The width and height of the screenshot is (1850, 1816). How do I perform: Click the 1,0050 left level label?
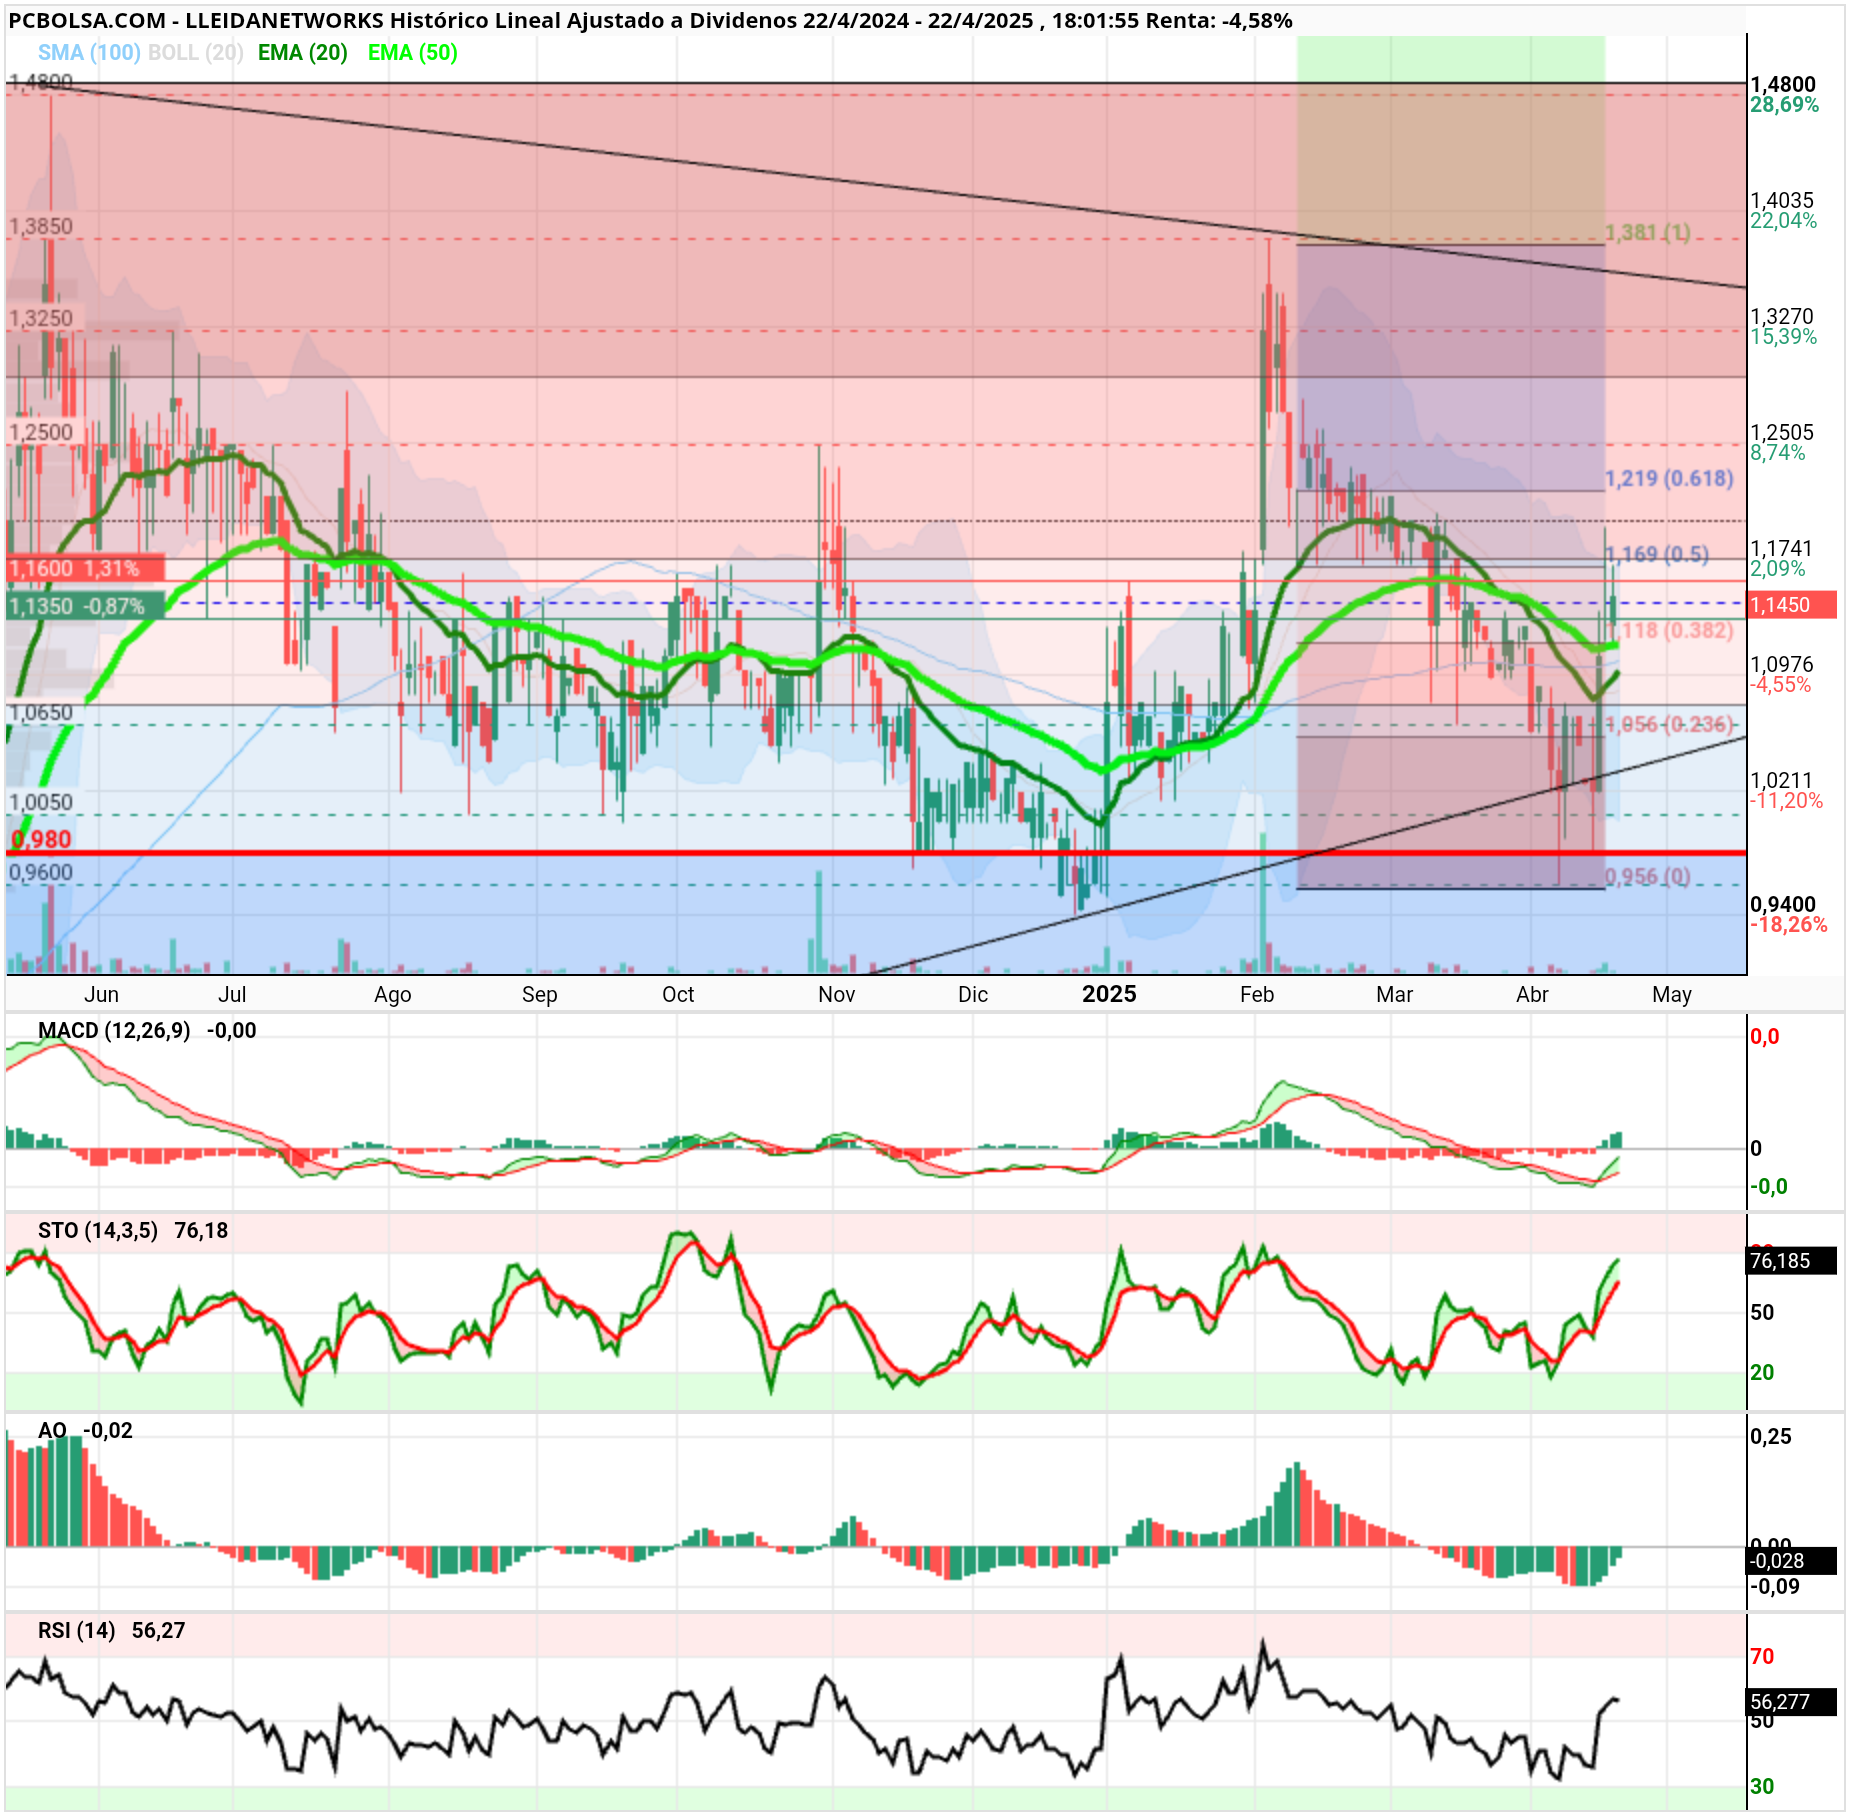pyautogui.click(x=41, y=802)
